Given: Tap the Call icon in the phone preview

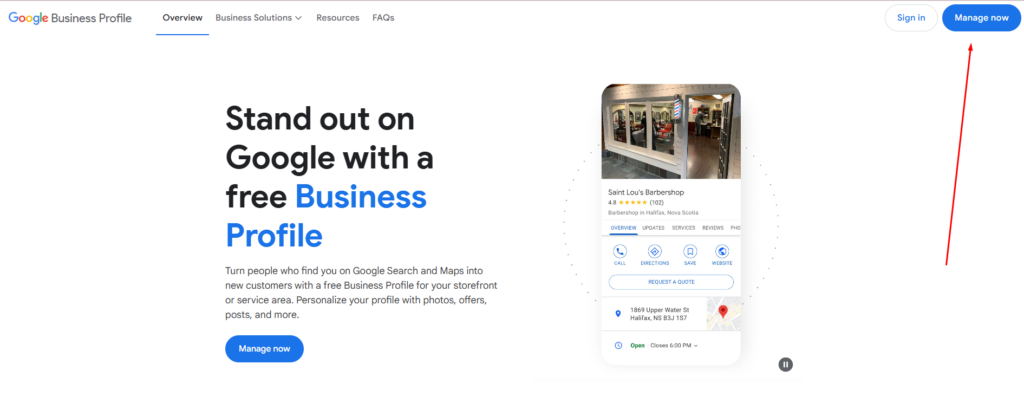Looking at the screenshot, I should click(x=620, y=251).
